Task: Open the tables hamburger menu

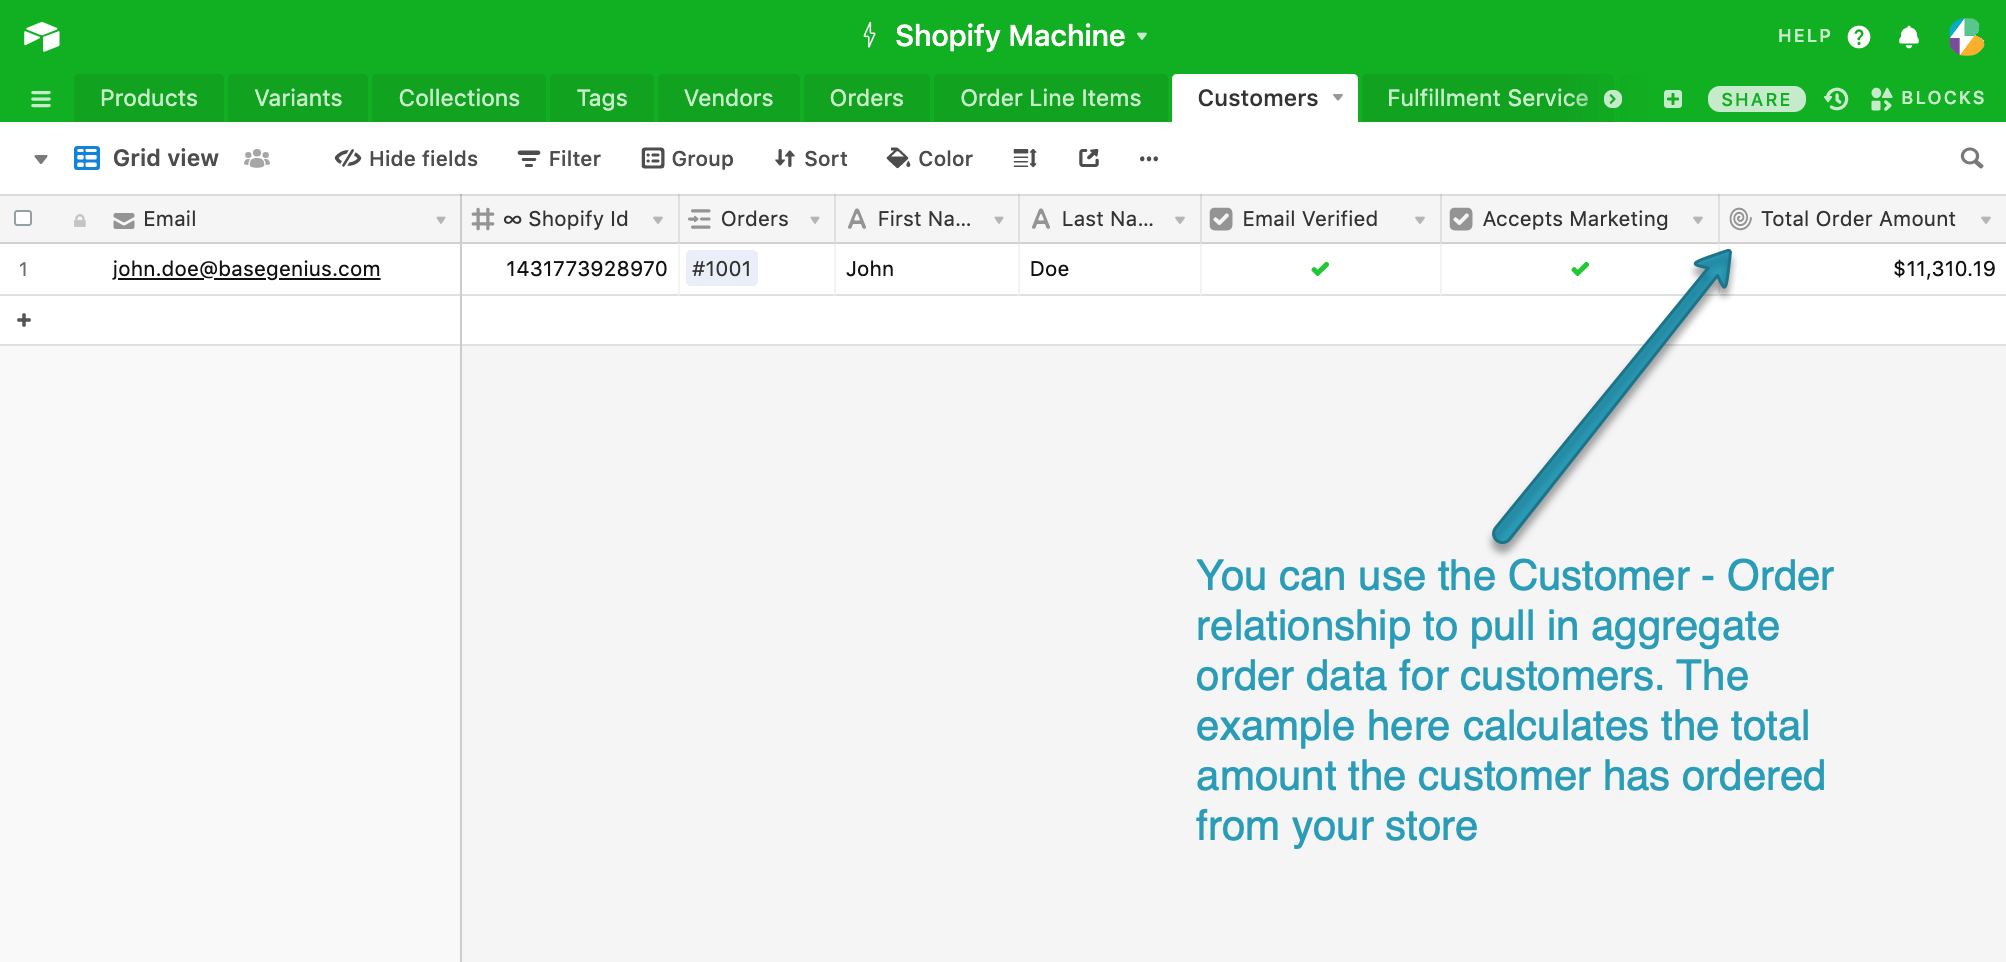Action: [41, 99]
